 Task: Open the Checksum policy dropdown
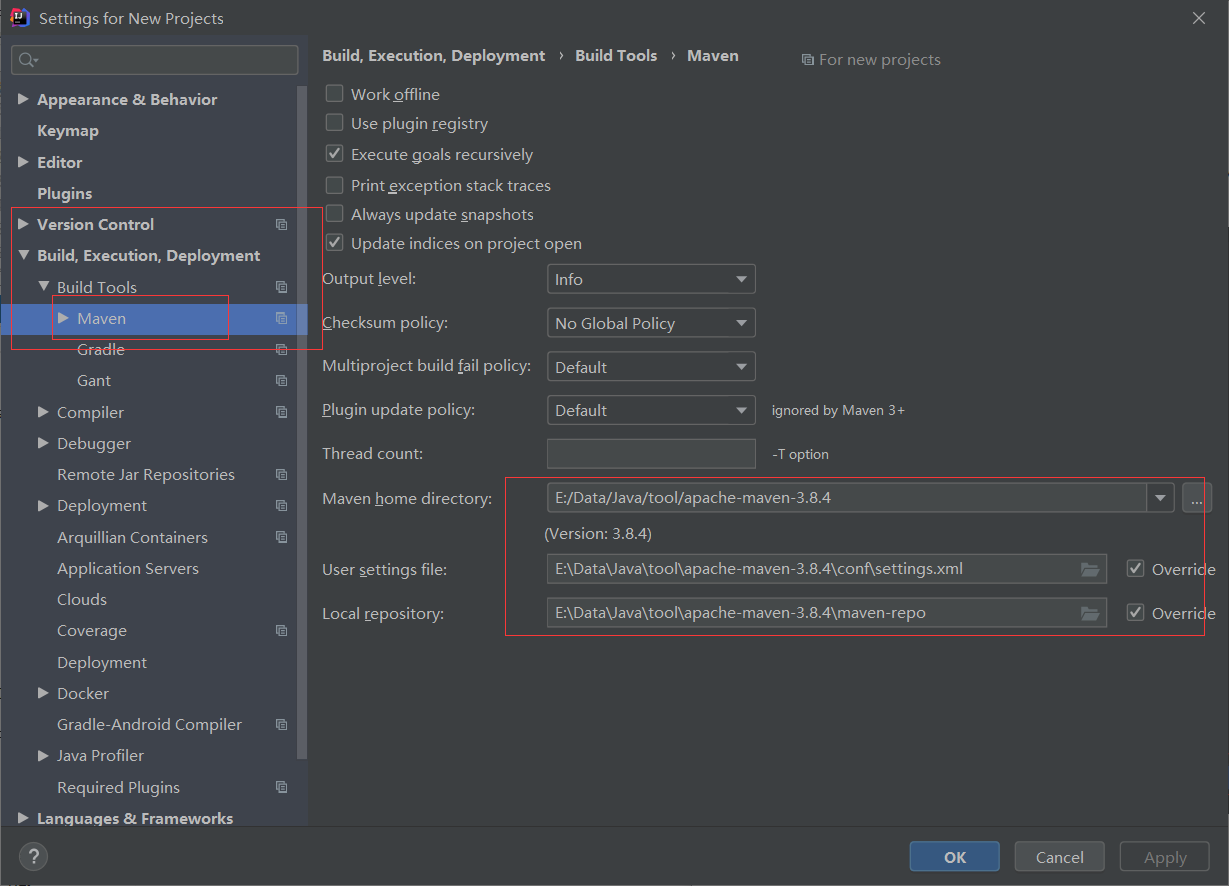pyautogui.click(x=651, y=323)
